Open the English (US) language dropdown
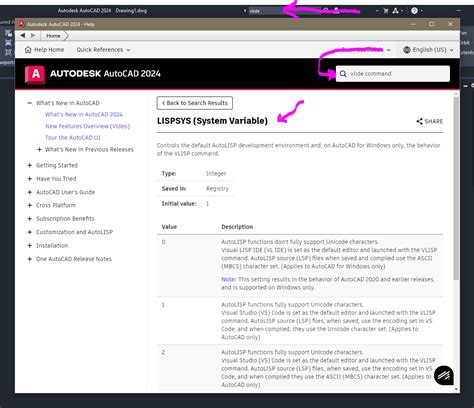The image size is (474, 408). coord(428,50)
